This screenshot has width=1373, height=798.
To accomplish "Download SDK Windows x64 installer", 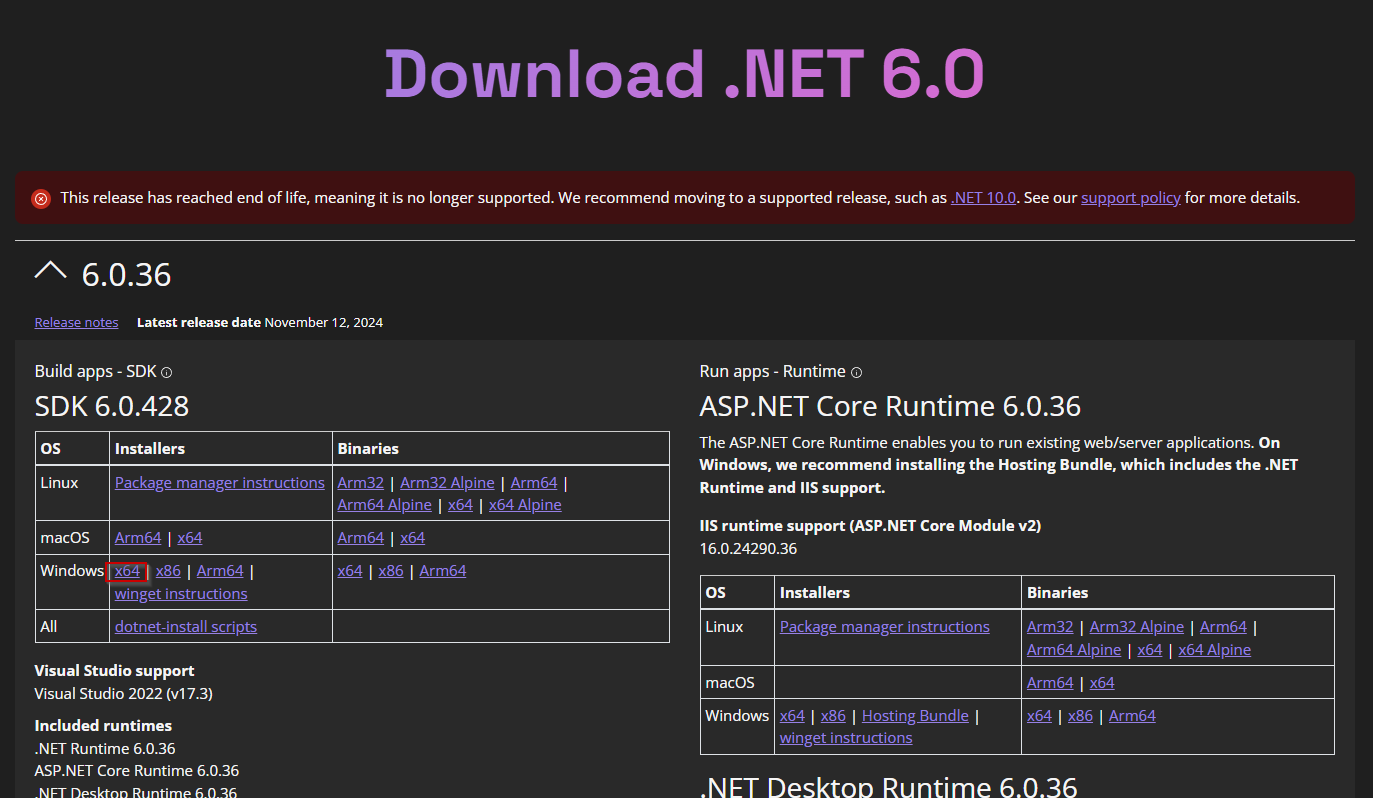I will (x=127, y=571).
